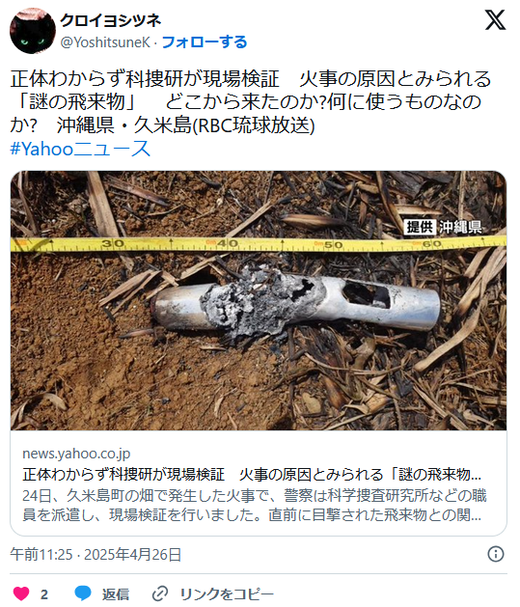Open the timestamp 午前11:25 · 2025年4月26日

pos(96,554)
